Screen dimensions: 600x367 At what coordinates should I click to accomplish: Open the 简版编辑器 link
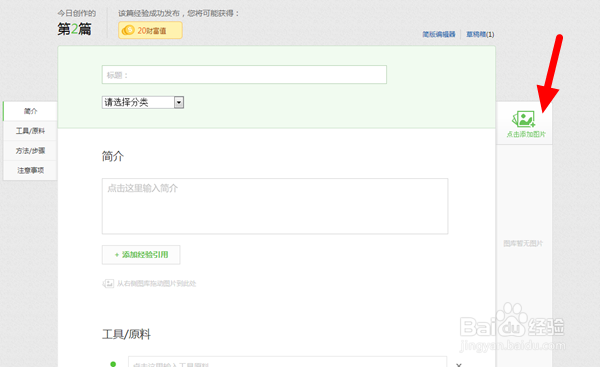(x=439, y=34)
